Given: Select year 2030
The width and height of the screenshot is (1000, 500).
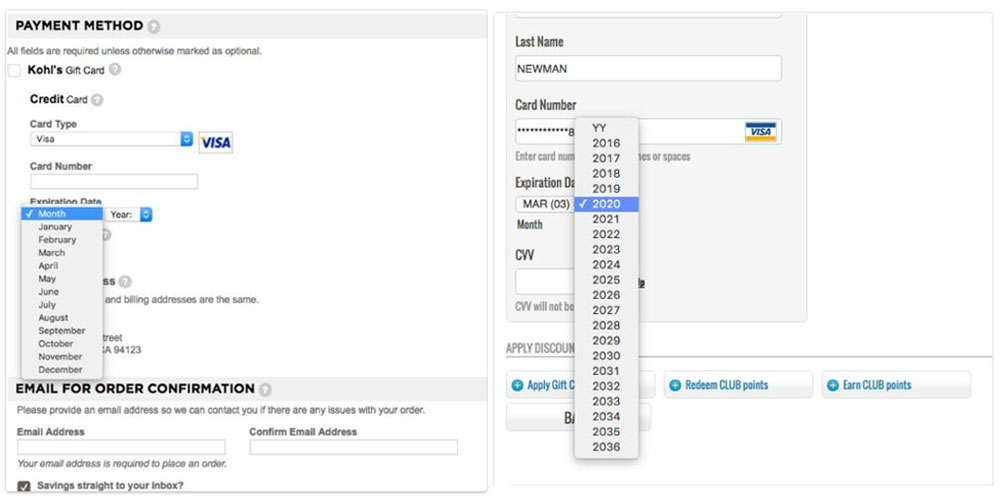Looking at the screenshot, I should pyautogui.click(x=606, y=356).
